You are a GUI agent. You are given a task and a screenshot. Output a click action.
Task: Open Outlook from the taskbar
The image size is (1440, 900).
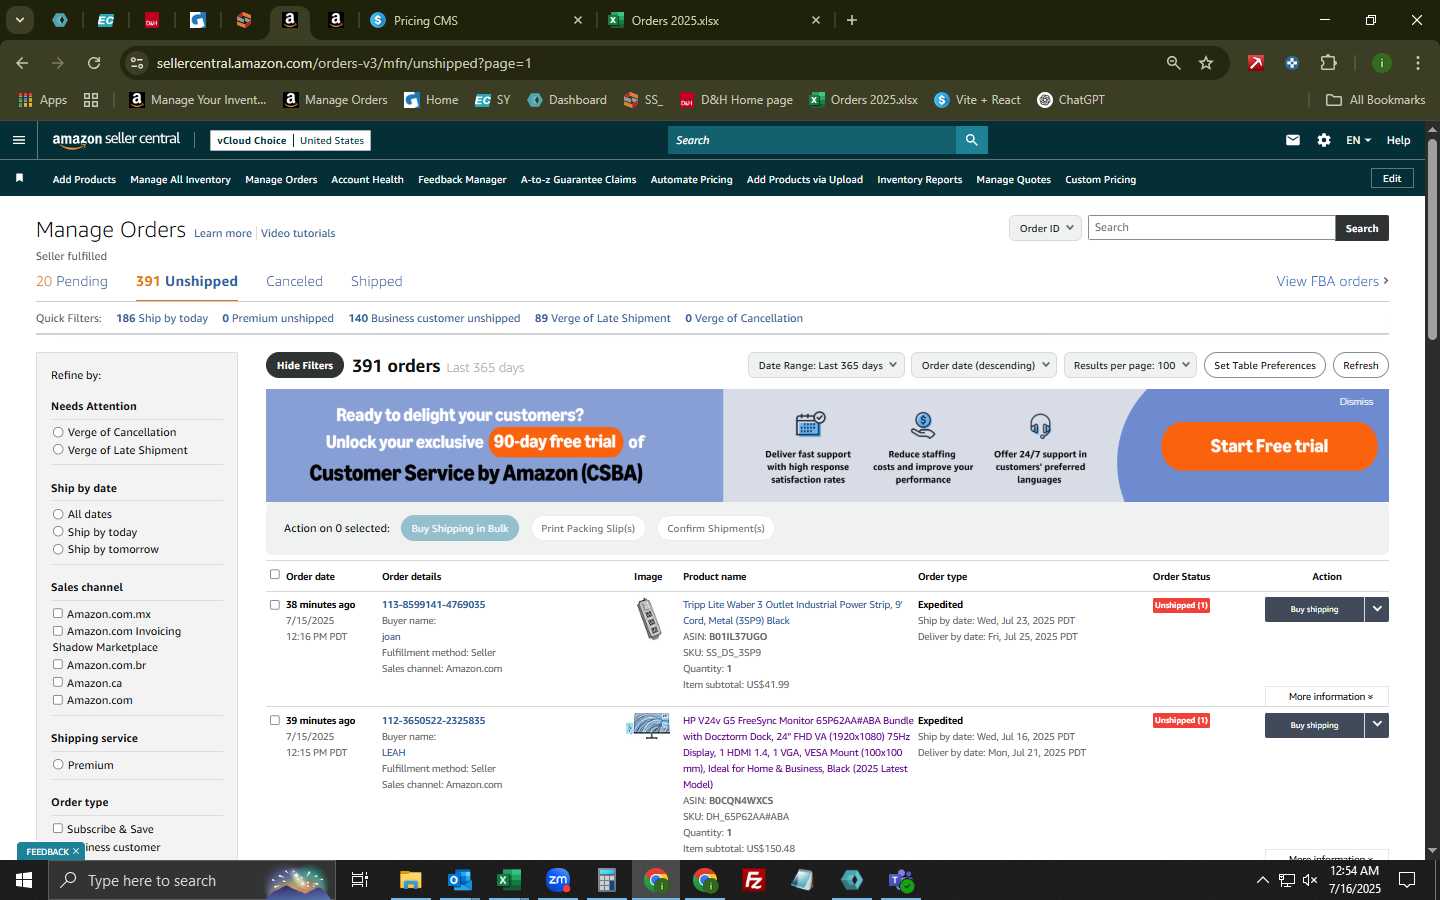coord(459,880)
